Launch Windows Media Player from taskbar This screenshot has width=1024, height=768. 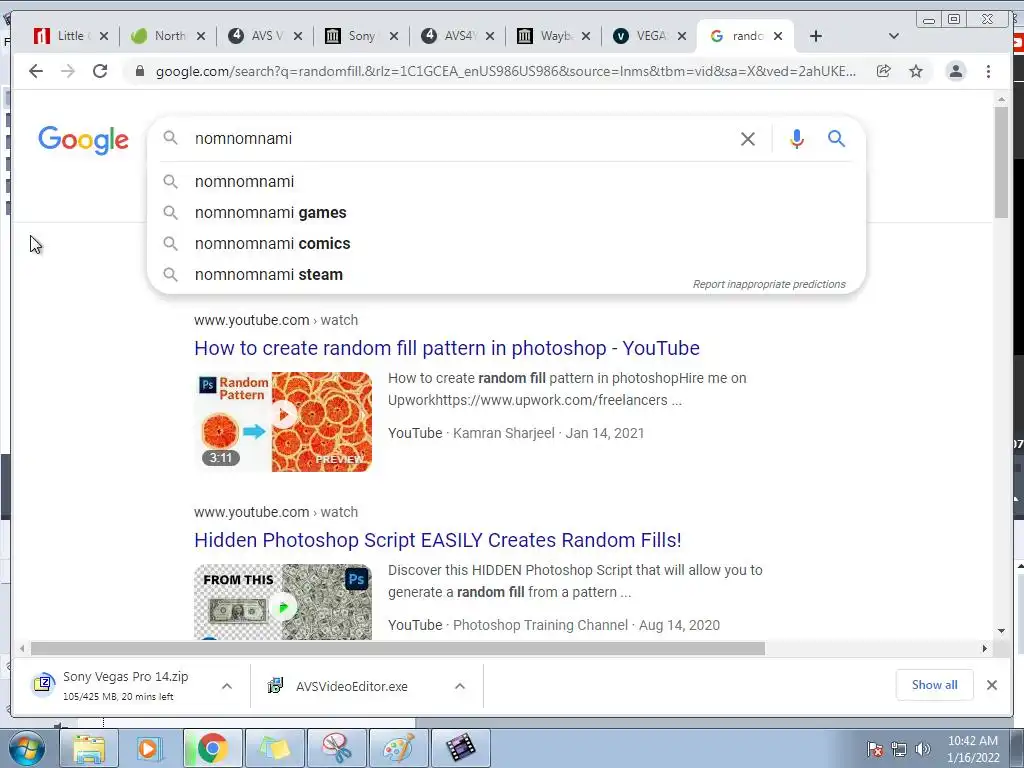pyautogui.click(x=150, y=748)
